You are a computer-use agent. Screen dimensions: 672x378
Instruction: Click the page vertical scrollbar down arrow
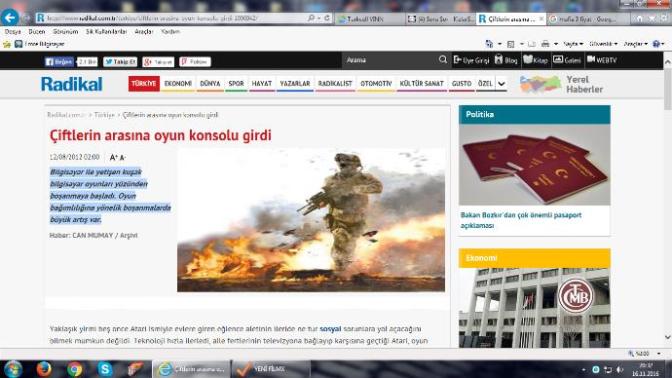(667, 337)
